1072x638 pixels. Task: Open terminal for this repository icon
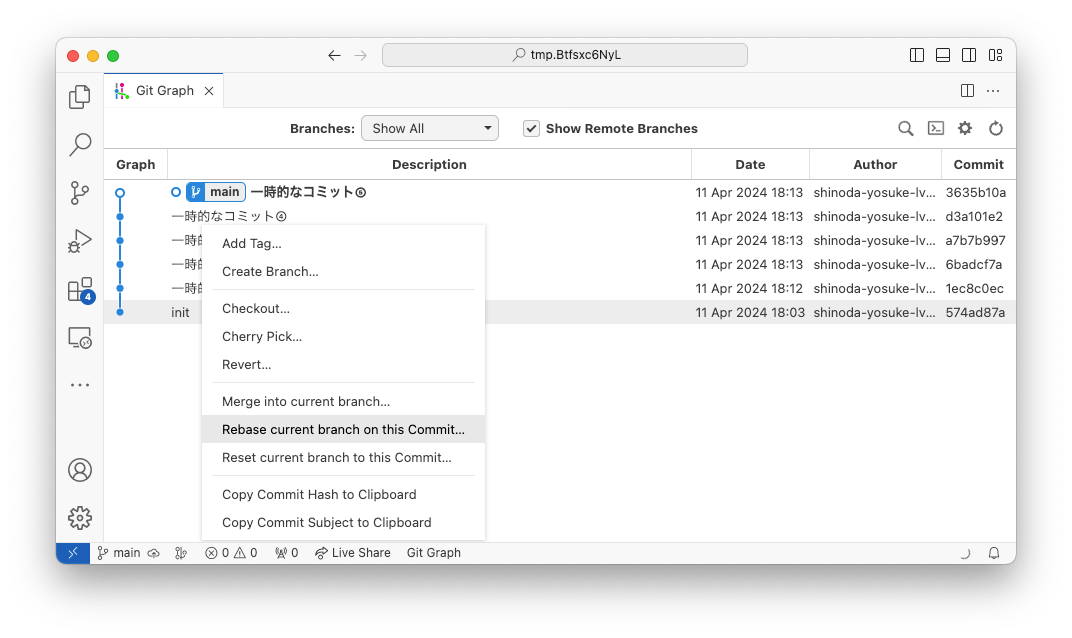[935, 129]
